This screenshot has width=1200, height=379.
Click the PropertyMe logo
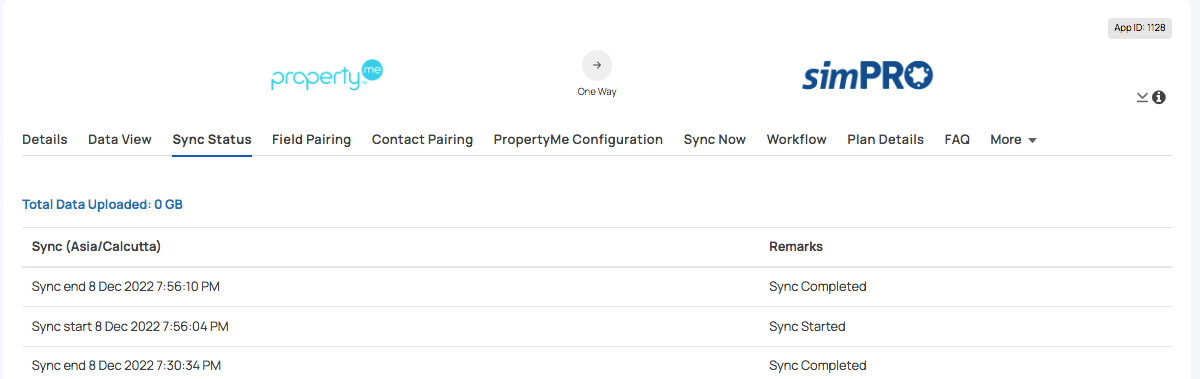[x=327, y=76]
